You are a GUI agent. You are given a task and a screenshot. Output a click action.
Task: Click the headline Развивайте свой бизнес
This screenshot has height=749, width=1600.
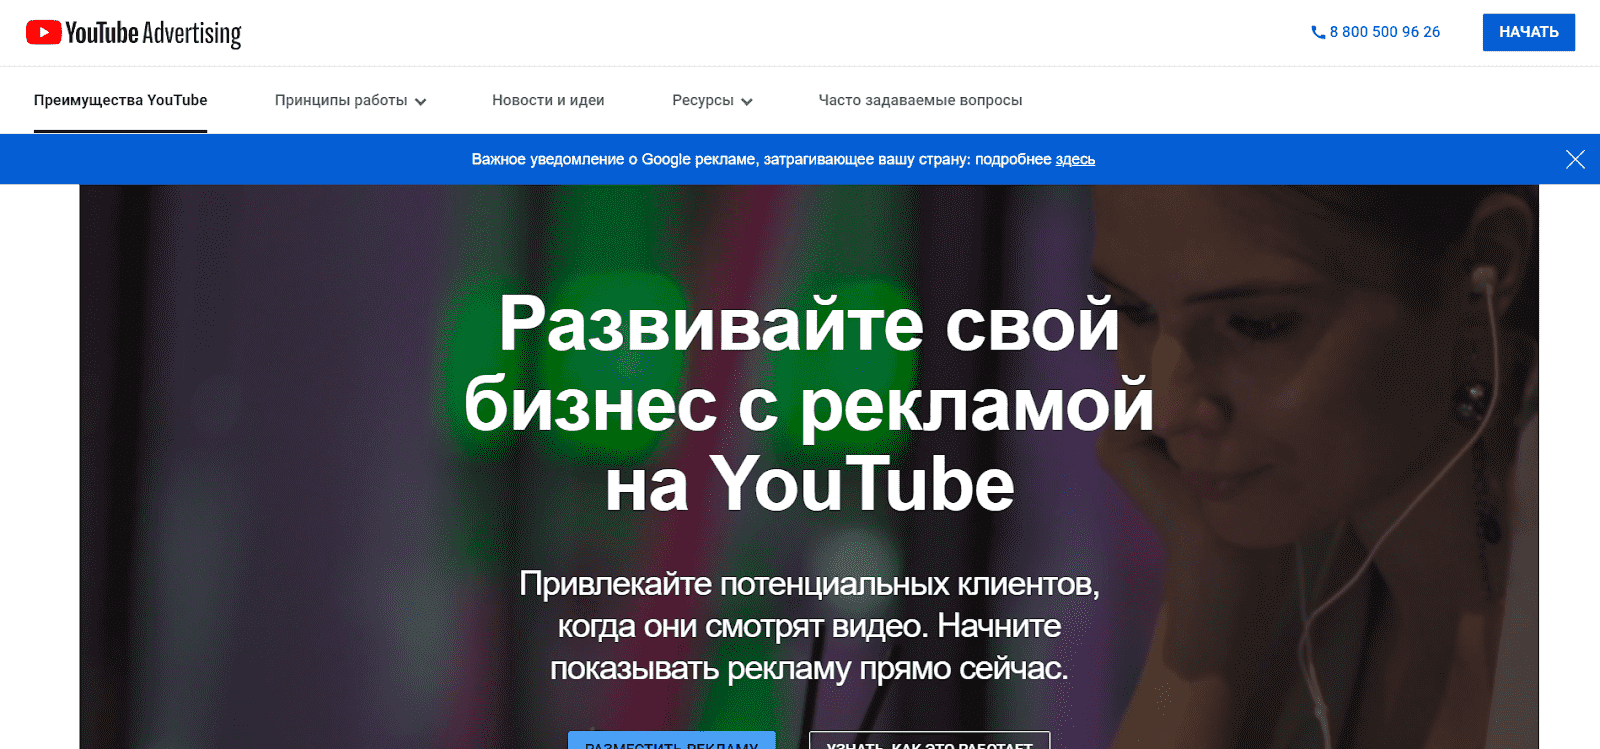pyautogui.click(x=809, y=404)
